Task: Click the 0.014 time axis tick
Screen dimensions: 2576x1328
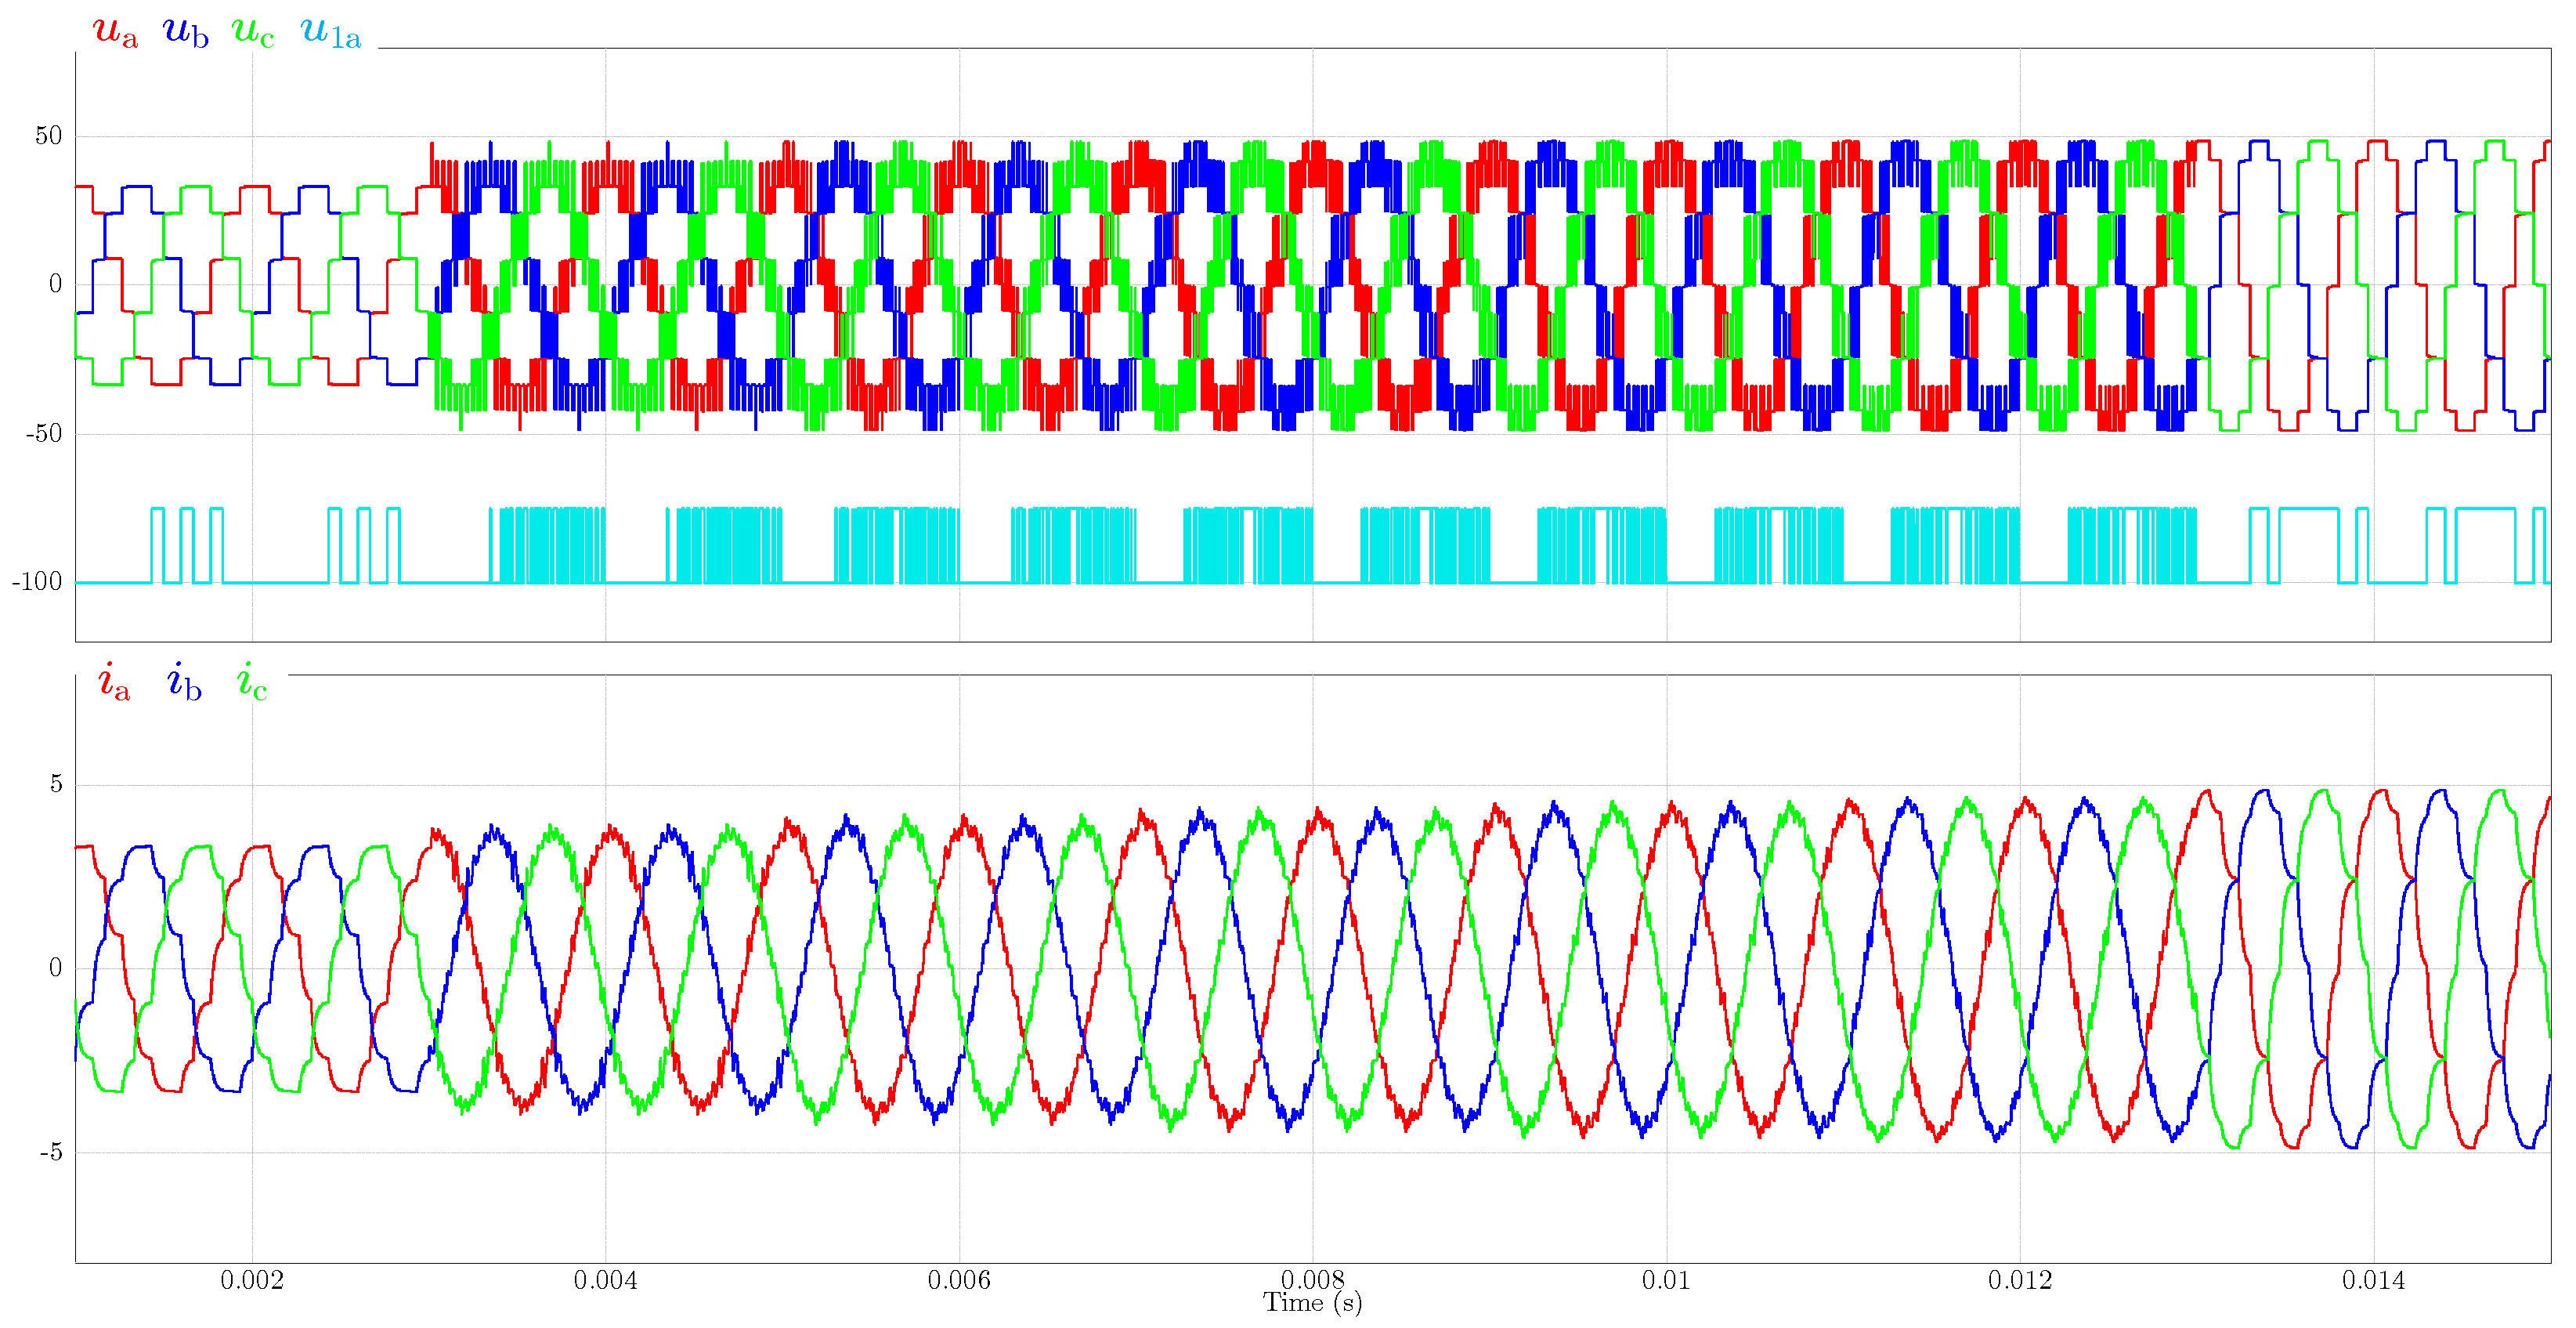Action: tap(2373, 1280)
